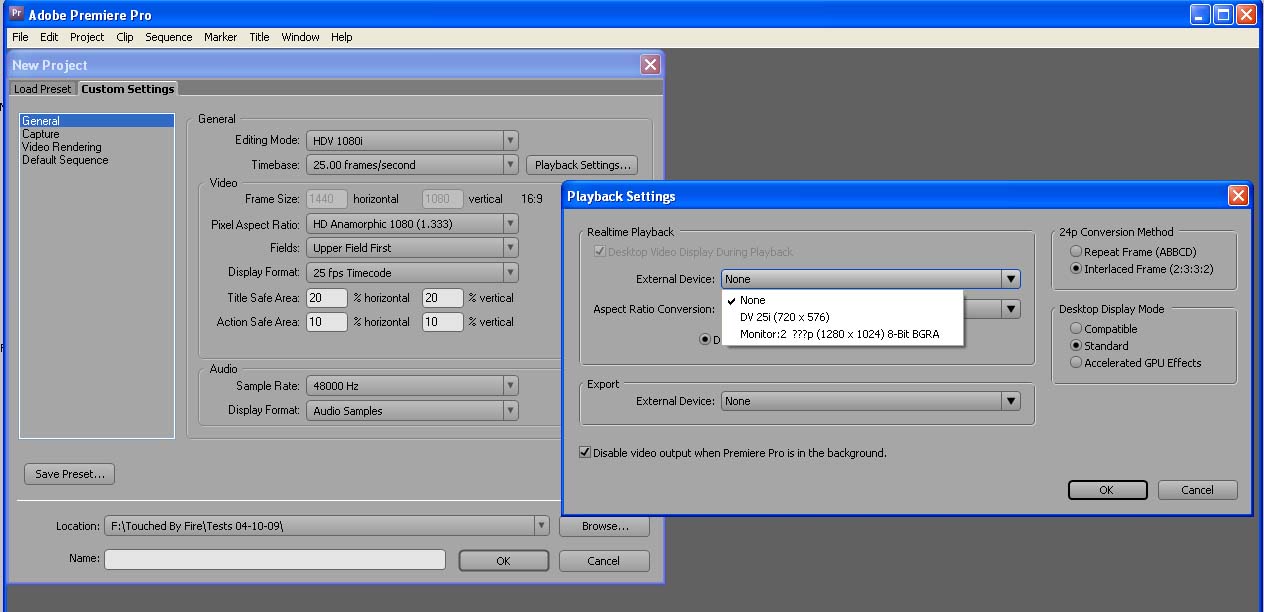Click the project Name input field

[x=275, y=560]
